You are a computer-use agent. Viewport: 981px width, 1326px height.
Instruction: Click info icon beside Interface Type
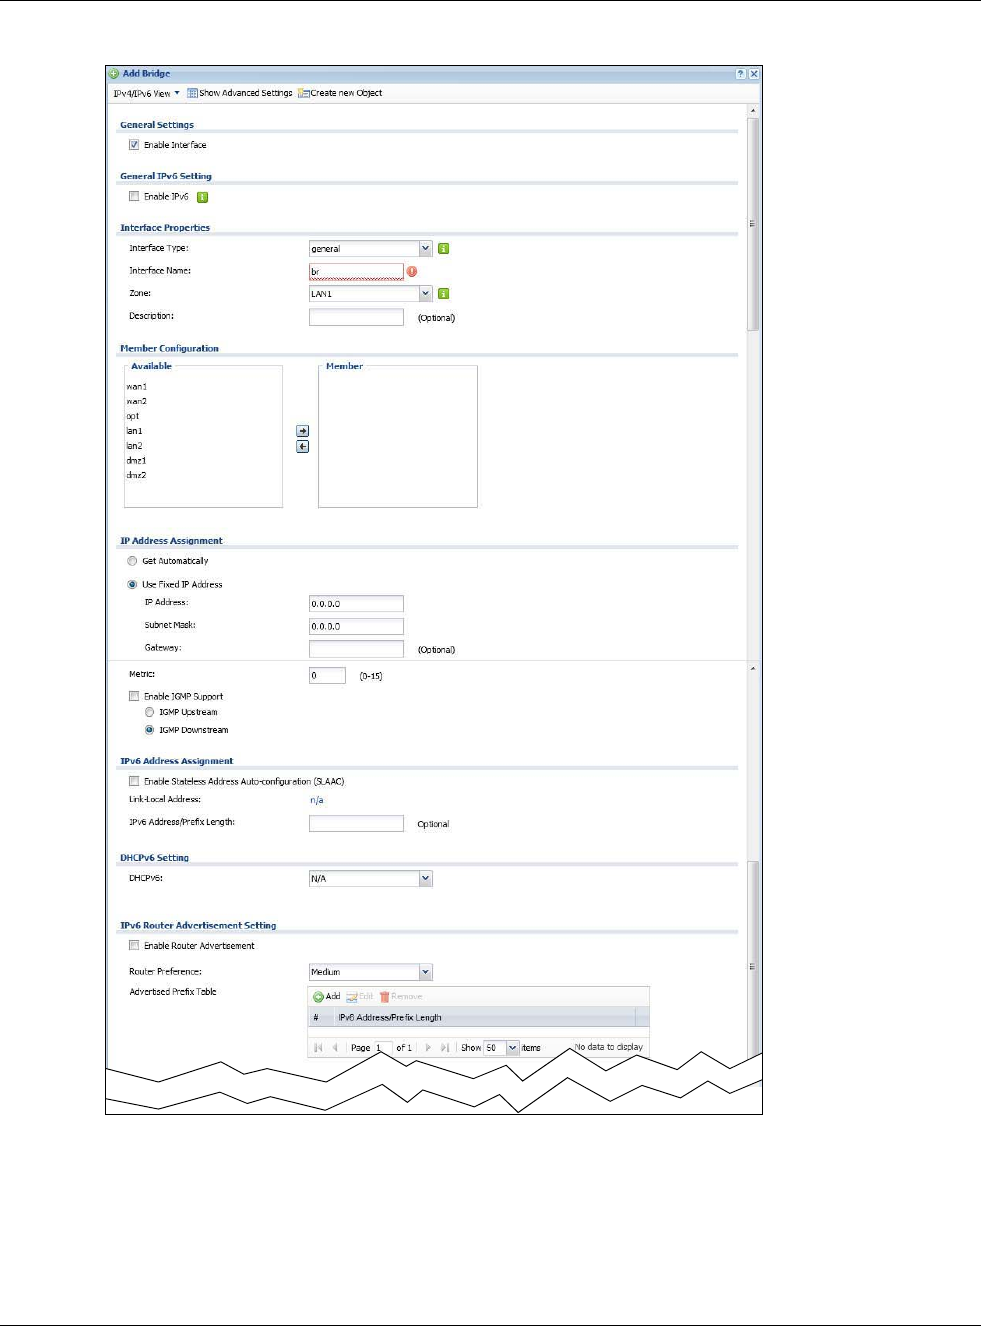(444, 249)
